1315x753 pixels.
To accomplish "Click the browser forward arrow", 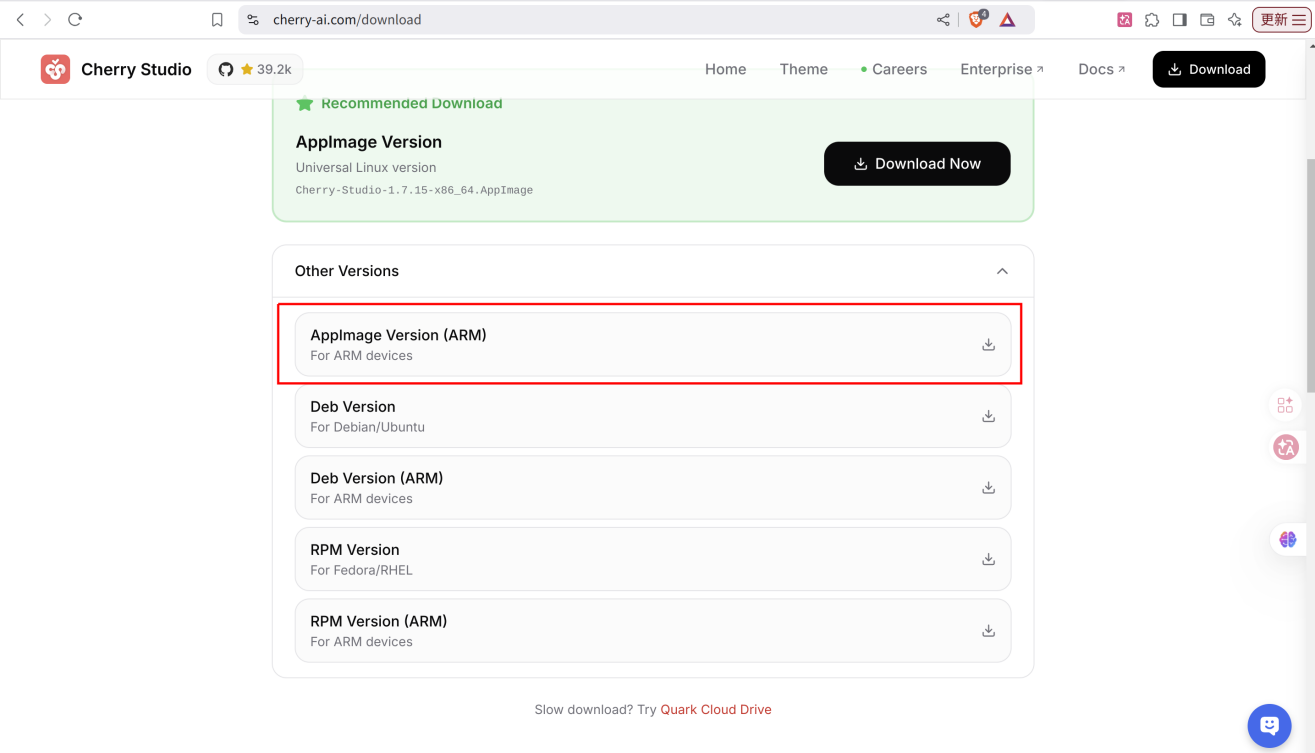I will click(47, 19).
